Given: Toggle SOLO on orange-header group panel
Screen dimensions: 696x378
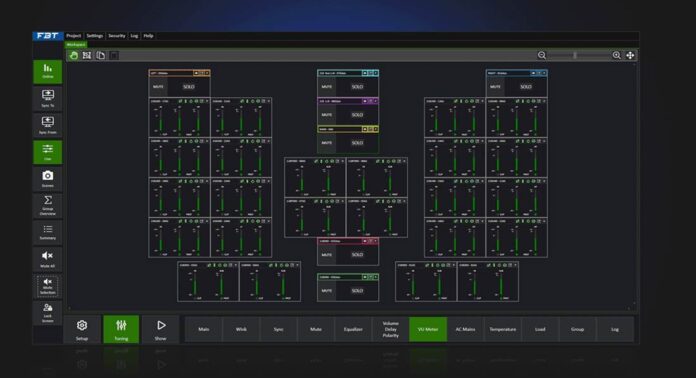Looking at the screenshot, I should (x=189, y=87).
